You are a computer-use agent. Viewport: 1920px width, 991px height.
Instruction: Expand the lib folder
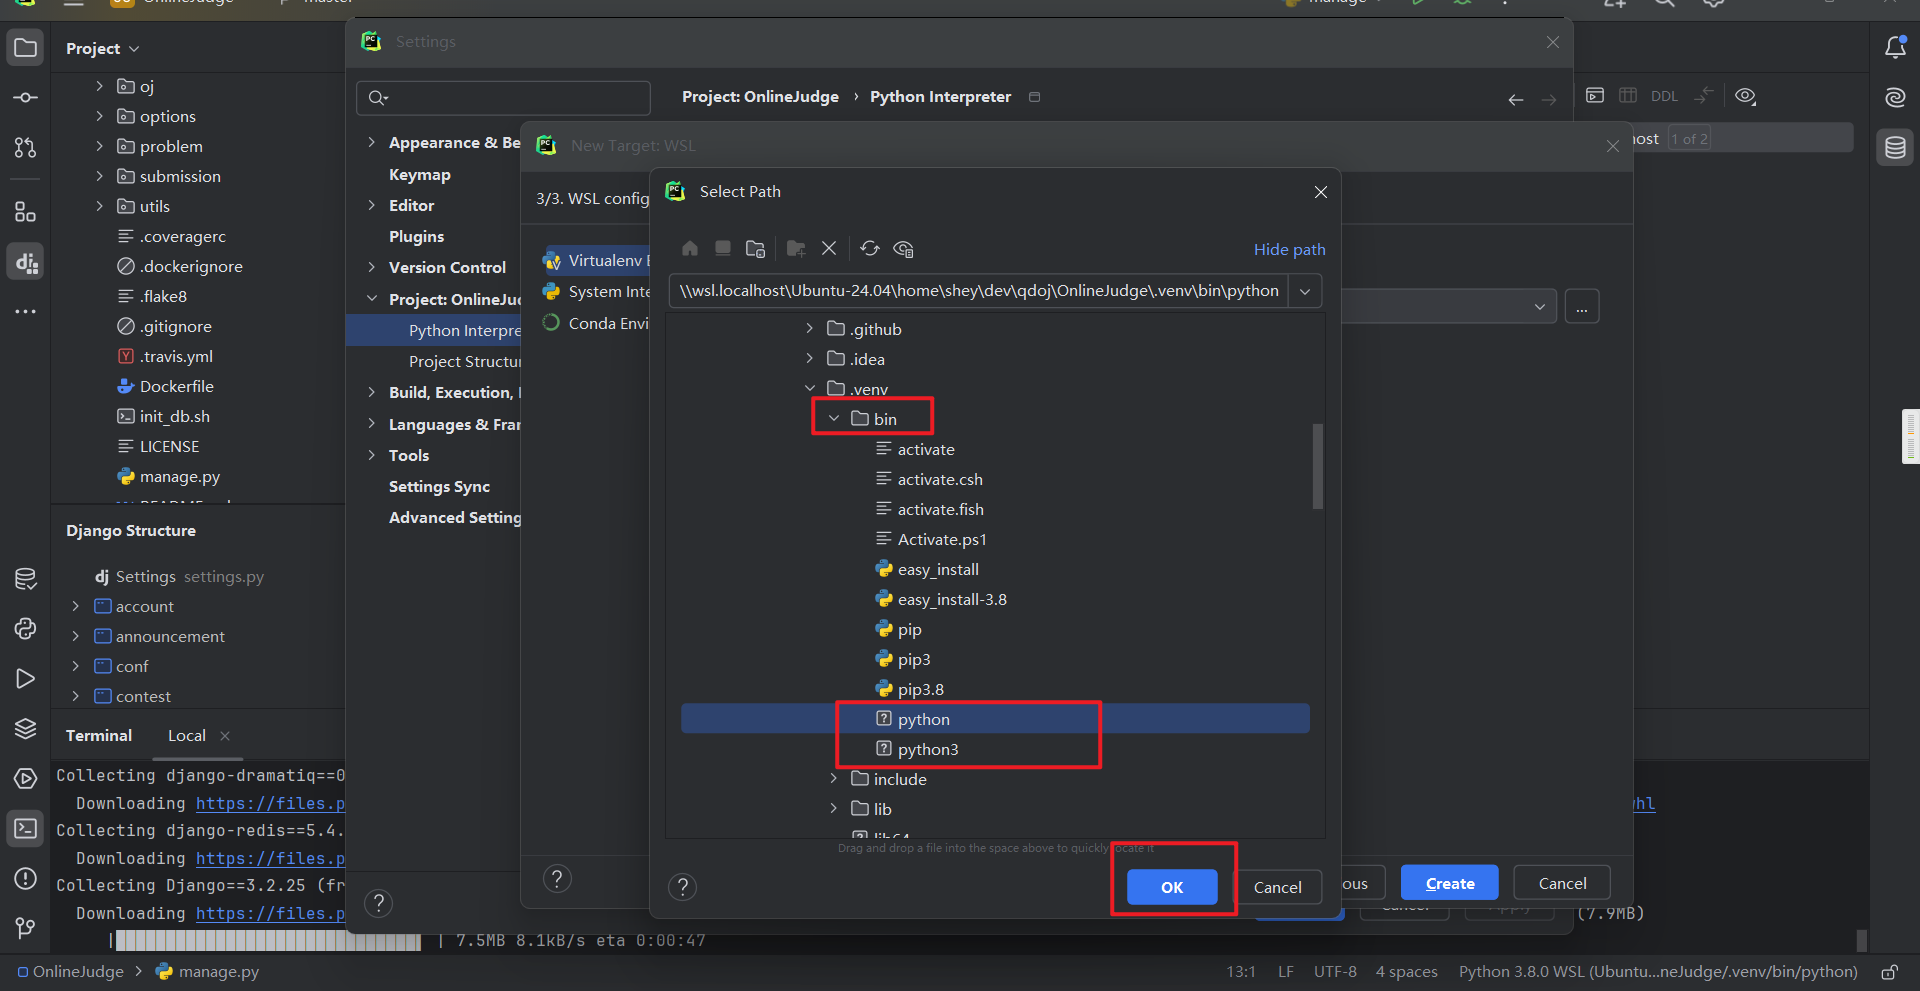click(x=834, y=809)
